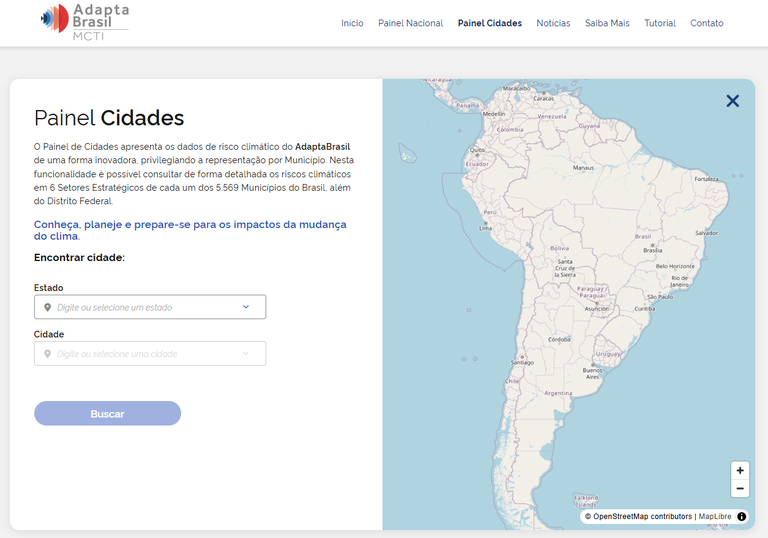Click the Caracas label on the map
768x538 pixels.
(544, 98)
